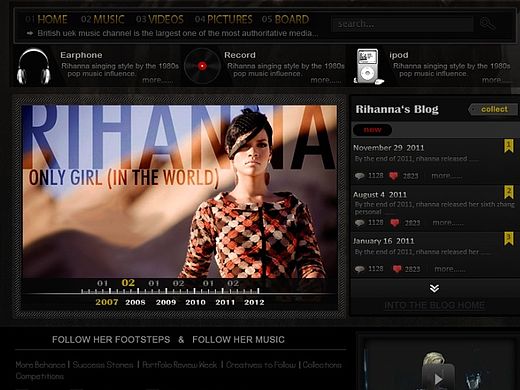Open 'more' on November 29 post
The image size is (520, 390).
447,176
